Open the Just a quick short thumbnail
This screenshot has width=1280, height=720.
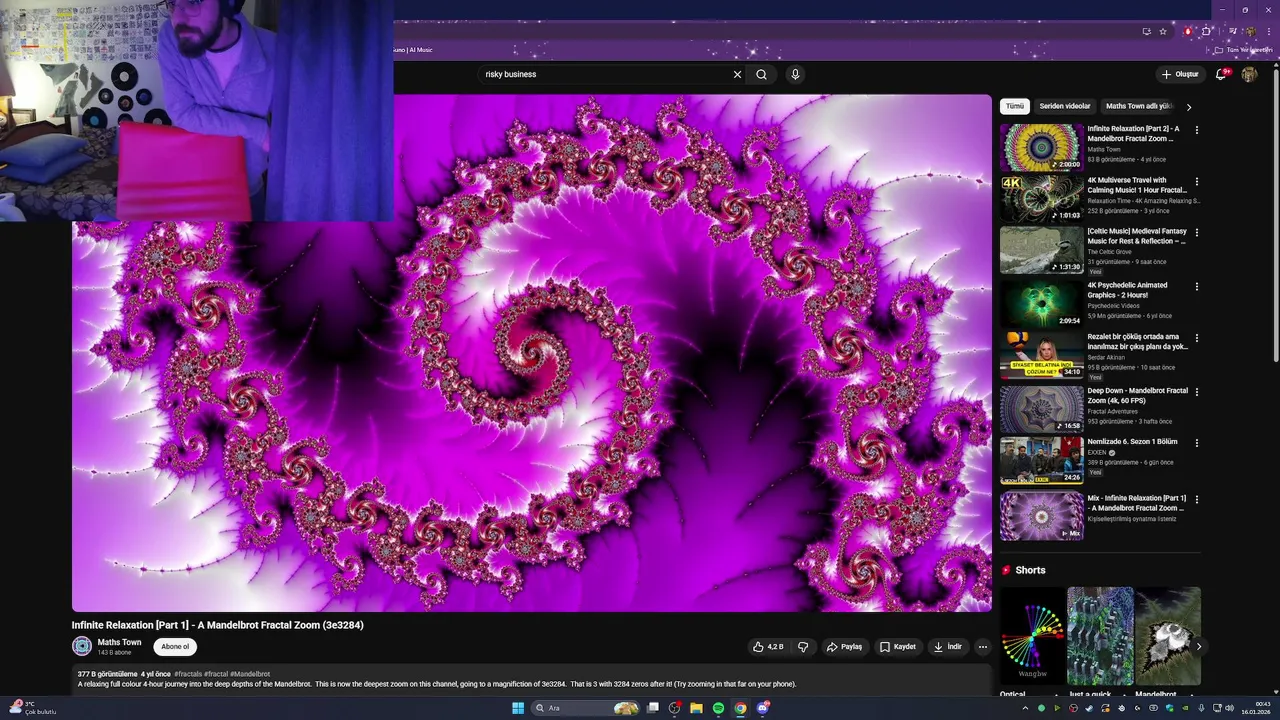pos(1100,636)
